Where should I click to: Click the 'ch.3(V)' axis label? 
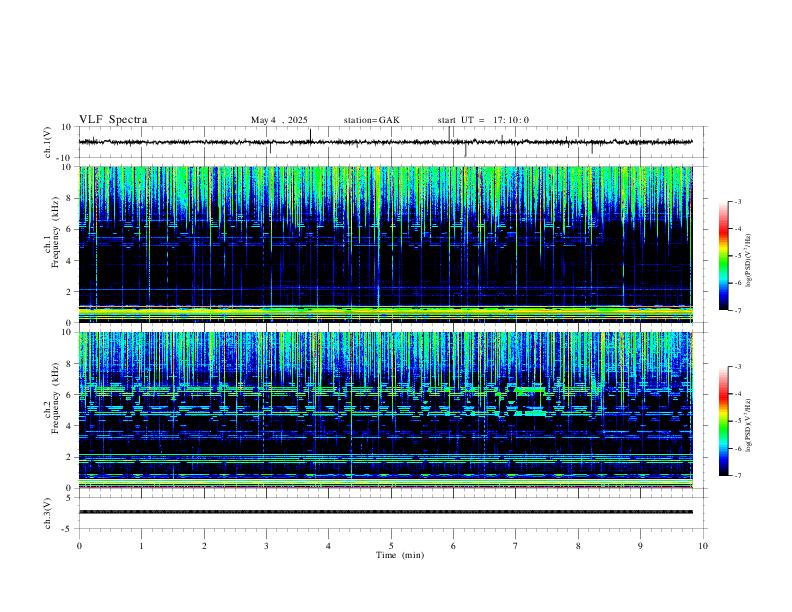pos(48,513)
